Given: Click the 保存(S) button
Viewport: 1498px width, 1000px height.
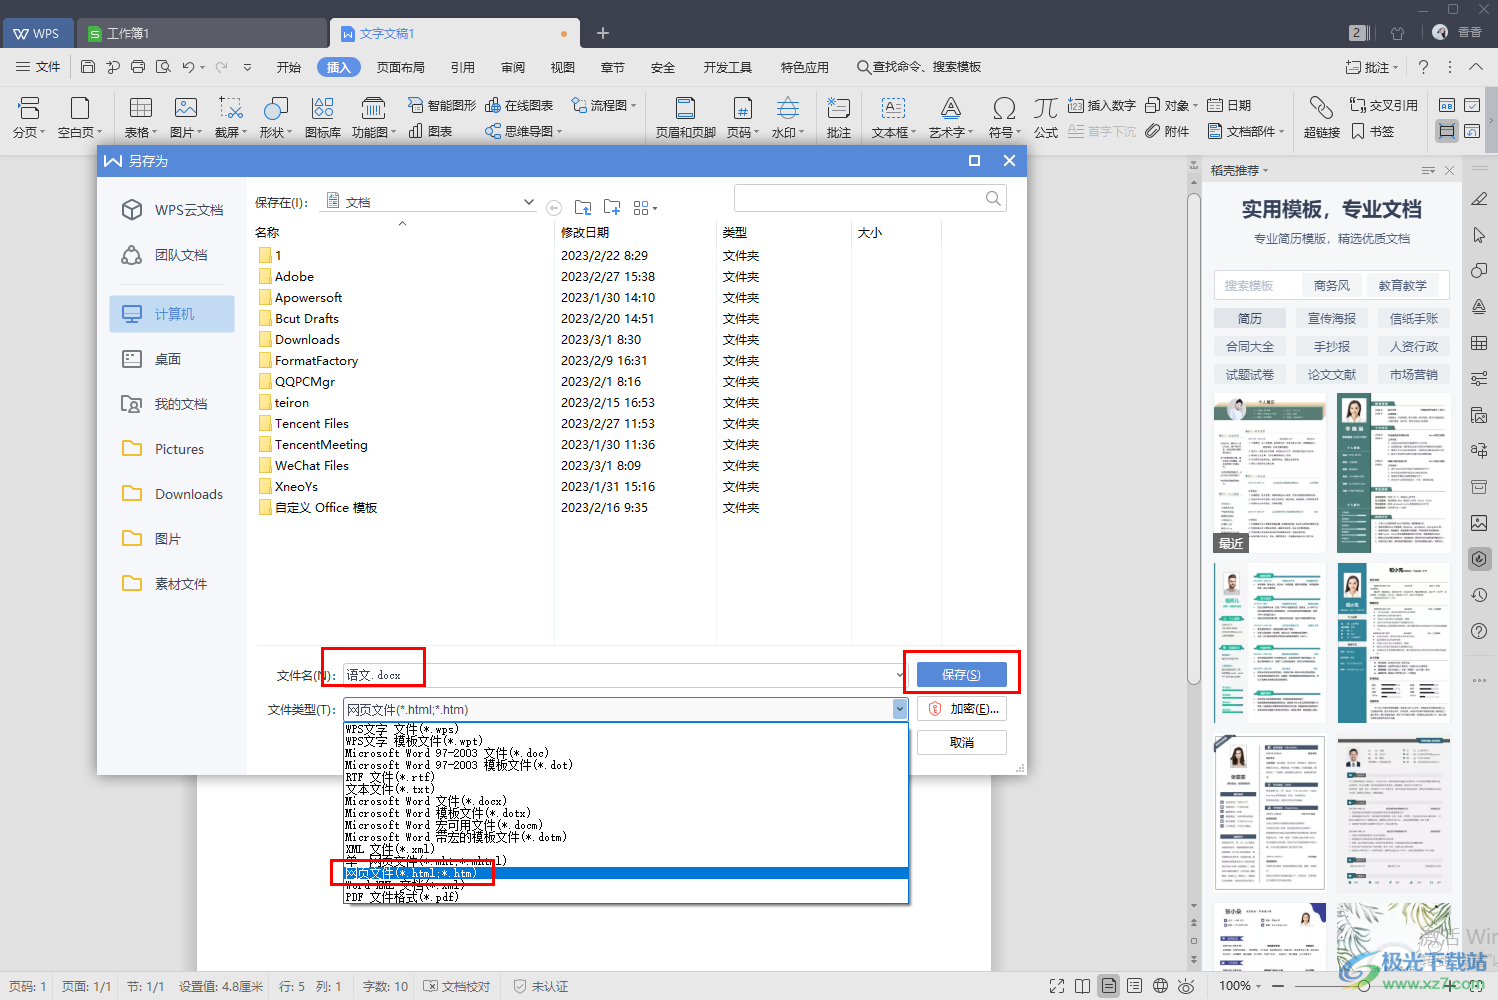Looking at the screenshot, I should point(961,675).
